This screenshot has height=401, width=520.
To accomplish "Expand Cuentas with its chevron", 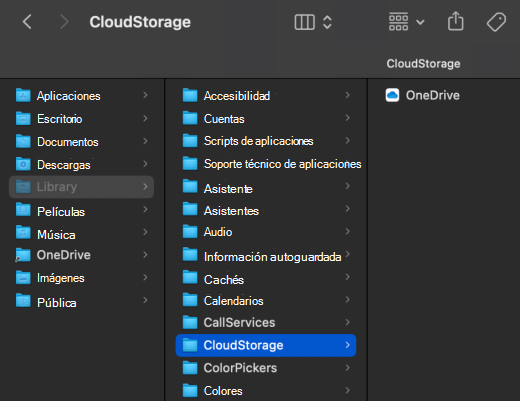I will click(348, 118).
